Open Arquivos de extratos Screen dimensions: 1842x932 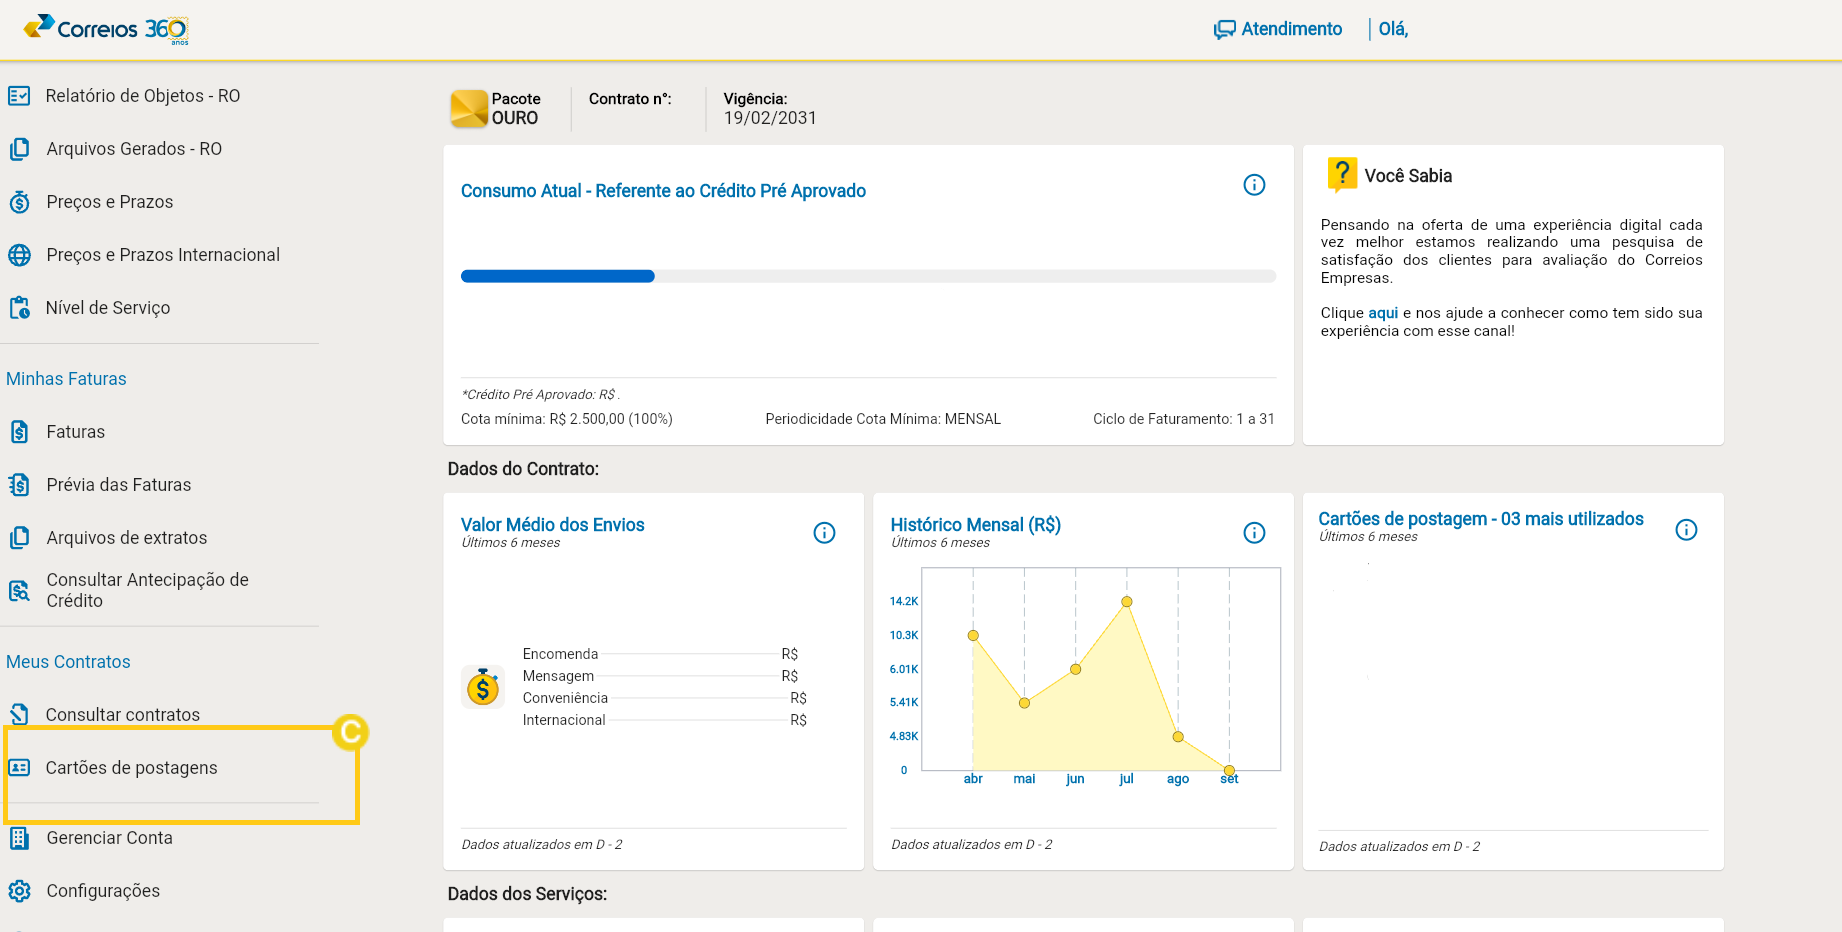point(127,538)
